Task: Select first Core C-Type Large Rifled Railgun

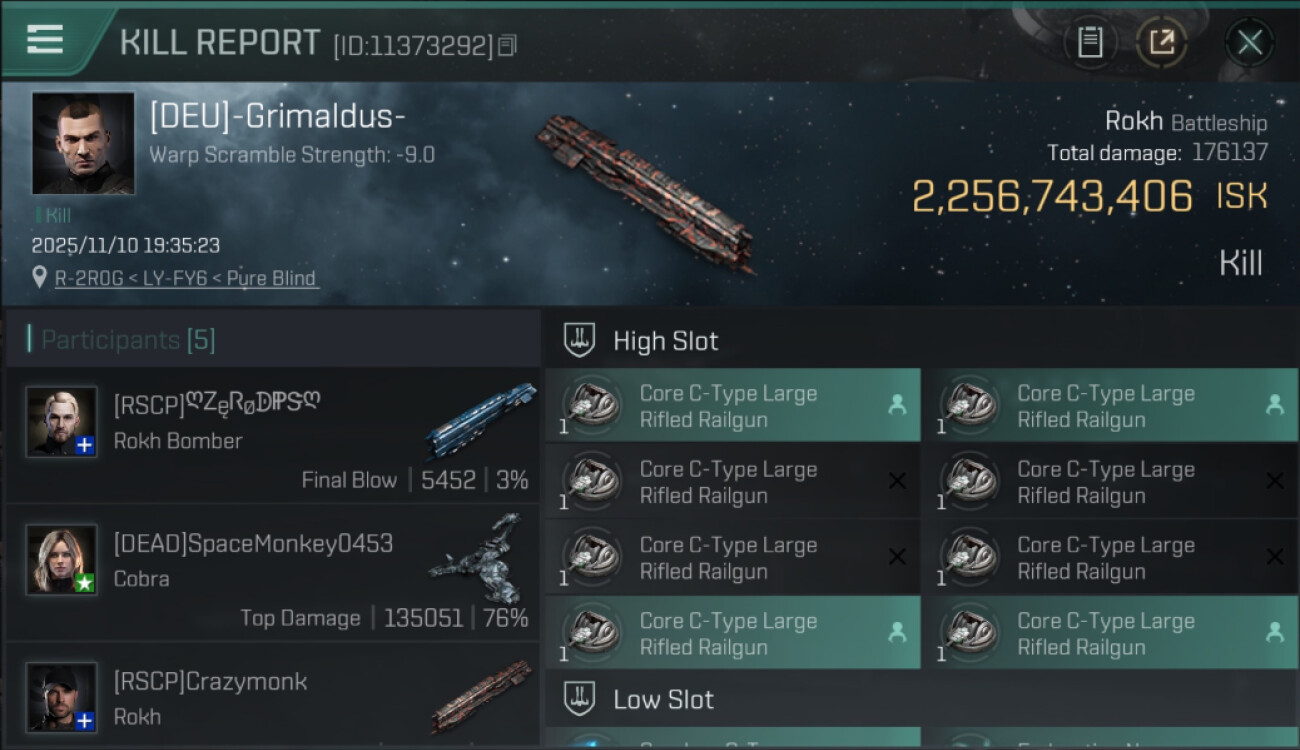Action: click(732, 405)
